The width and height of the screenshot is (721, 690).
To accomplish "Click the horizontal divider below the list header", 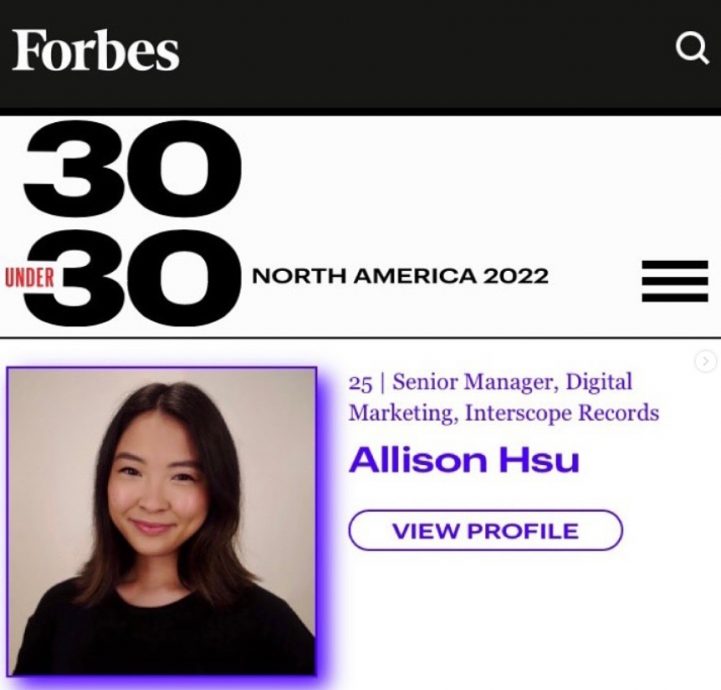I will 360,338.
